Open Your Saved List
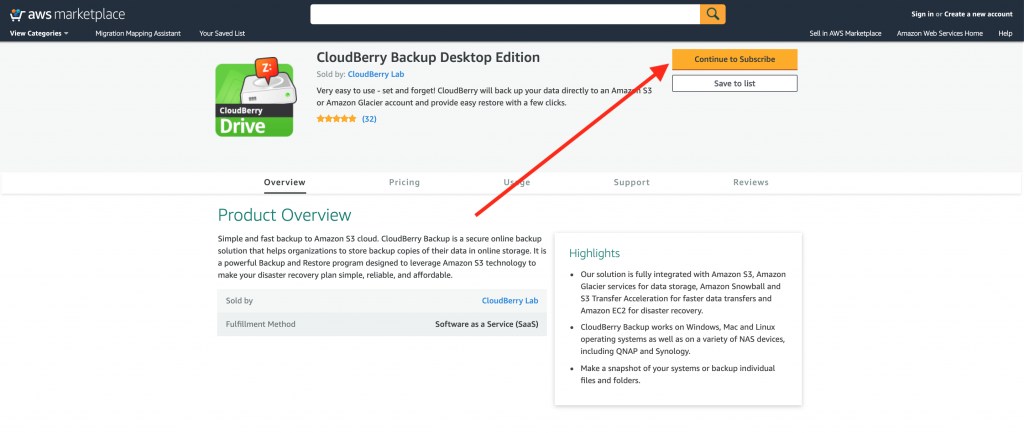Screen dimensions: 1024x433 click(222, 33)
